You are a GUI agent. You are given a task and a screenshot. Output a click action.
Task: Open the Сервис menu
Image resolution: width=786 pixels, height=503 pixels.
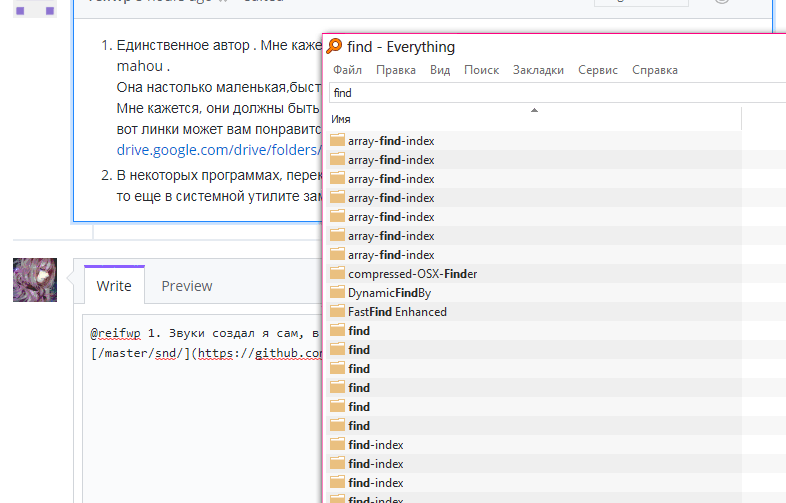[x=598, y=70]
